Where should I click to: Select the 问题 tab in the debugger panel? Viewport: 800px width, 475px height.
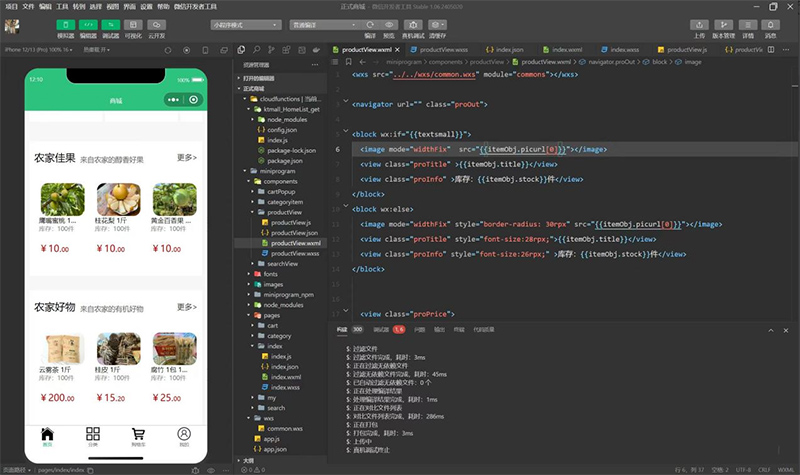[419, 329]
